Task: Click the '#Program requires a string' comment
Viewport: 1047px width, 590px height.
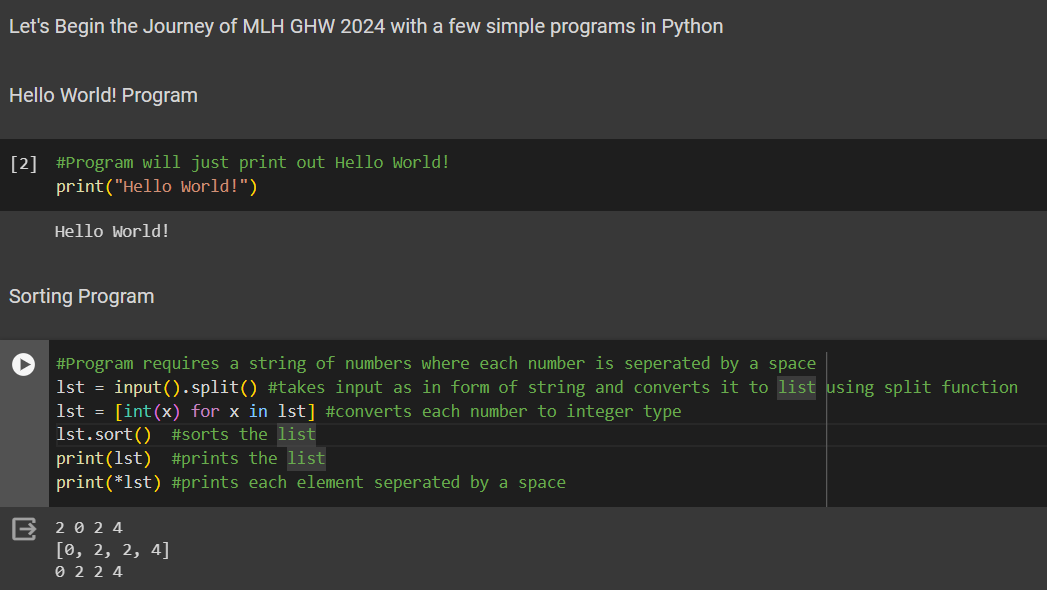Action: pyautogui.click(x=436, y=363)
